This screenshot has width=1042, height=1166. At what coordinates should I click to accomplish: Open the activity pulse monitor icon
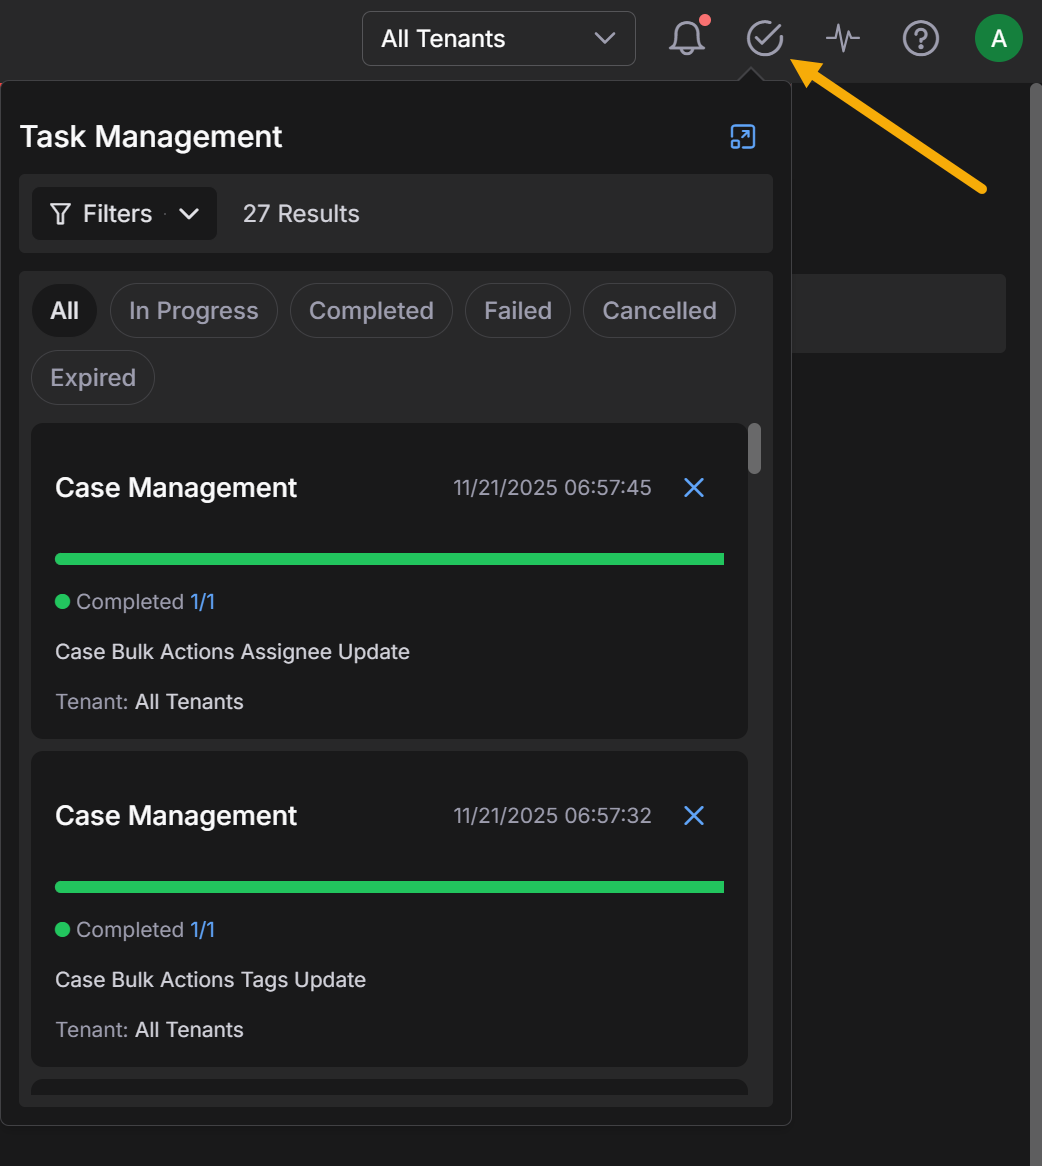pyautogui.click(x=843, y=39)
